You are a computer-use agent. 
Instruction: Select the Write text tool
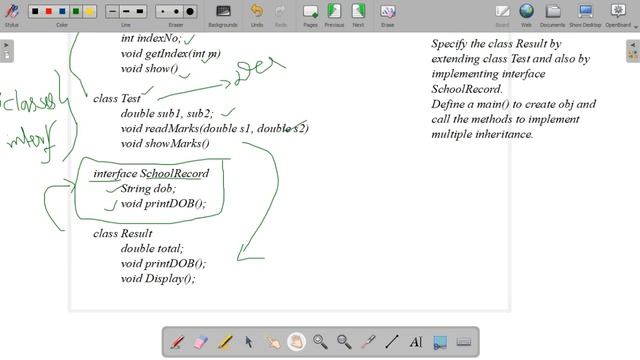[x=416, y=342]
